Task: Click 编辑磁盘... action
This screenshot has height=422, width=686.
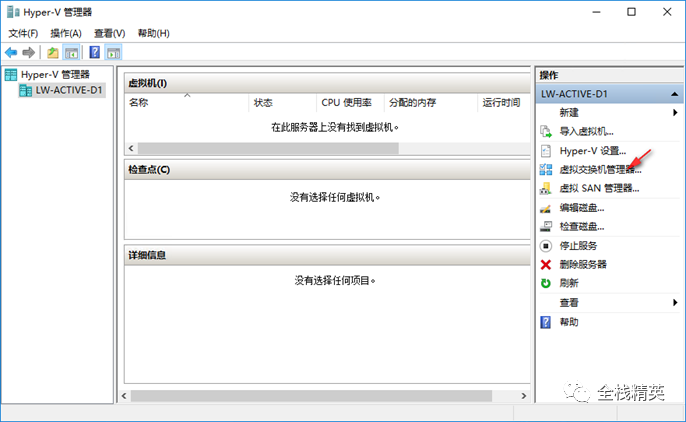Action: tap(582, 208)
